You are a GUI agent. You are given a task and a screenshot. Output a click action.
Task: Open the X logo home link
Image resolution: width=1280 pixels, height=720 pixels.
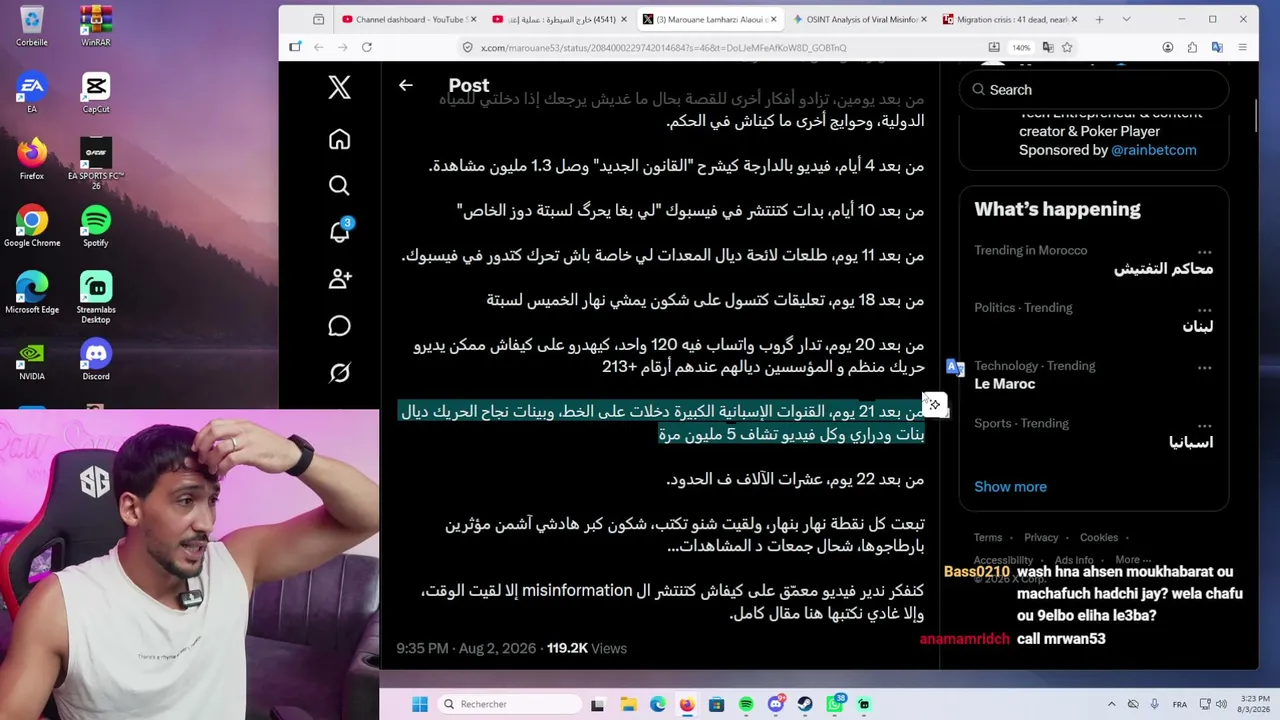point(340,87)
